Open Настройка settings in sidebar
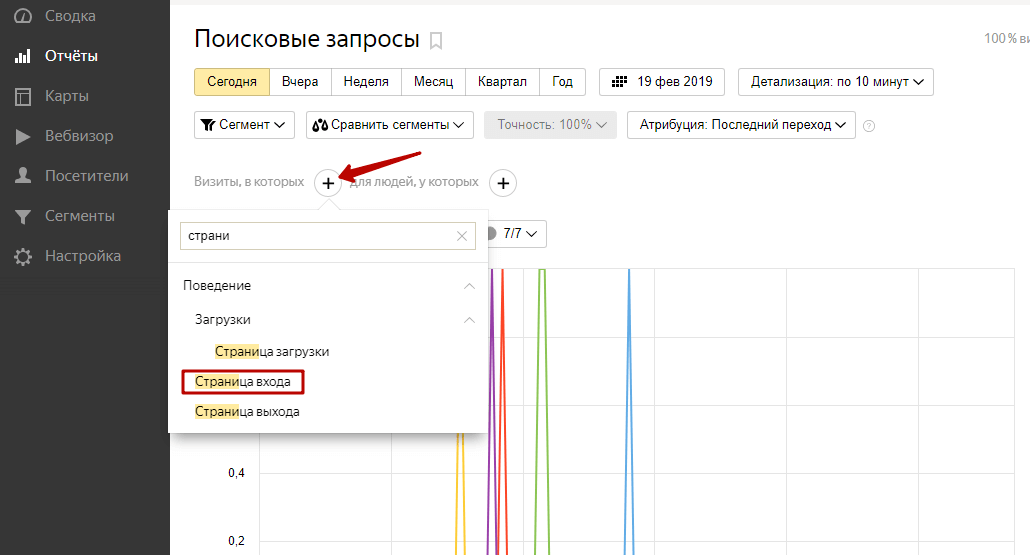The height and width of the screenshot is (555, 1030). point(82,256)
